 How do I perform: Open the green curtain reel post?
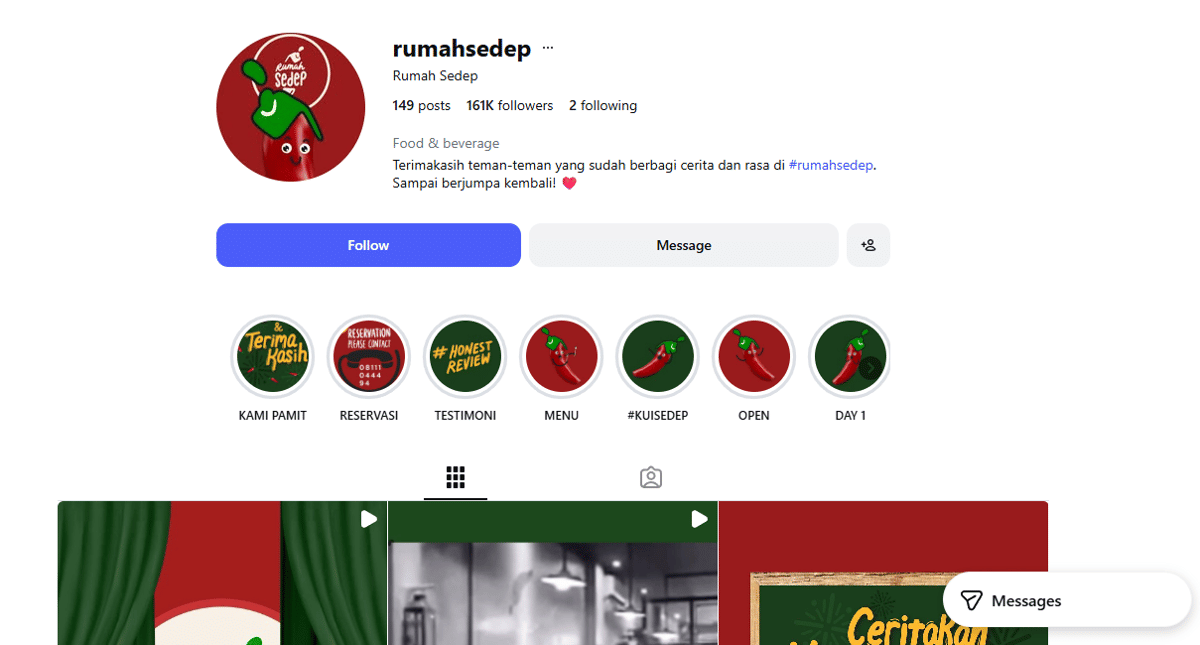[x=222, y=573]
